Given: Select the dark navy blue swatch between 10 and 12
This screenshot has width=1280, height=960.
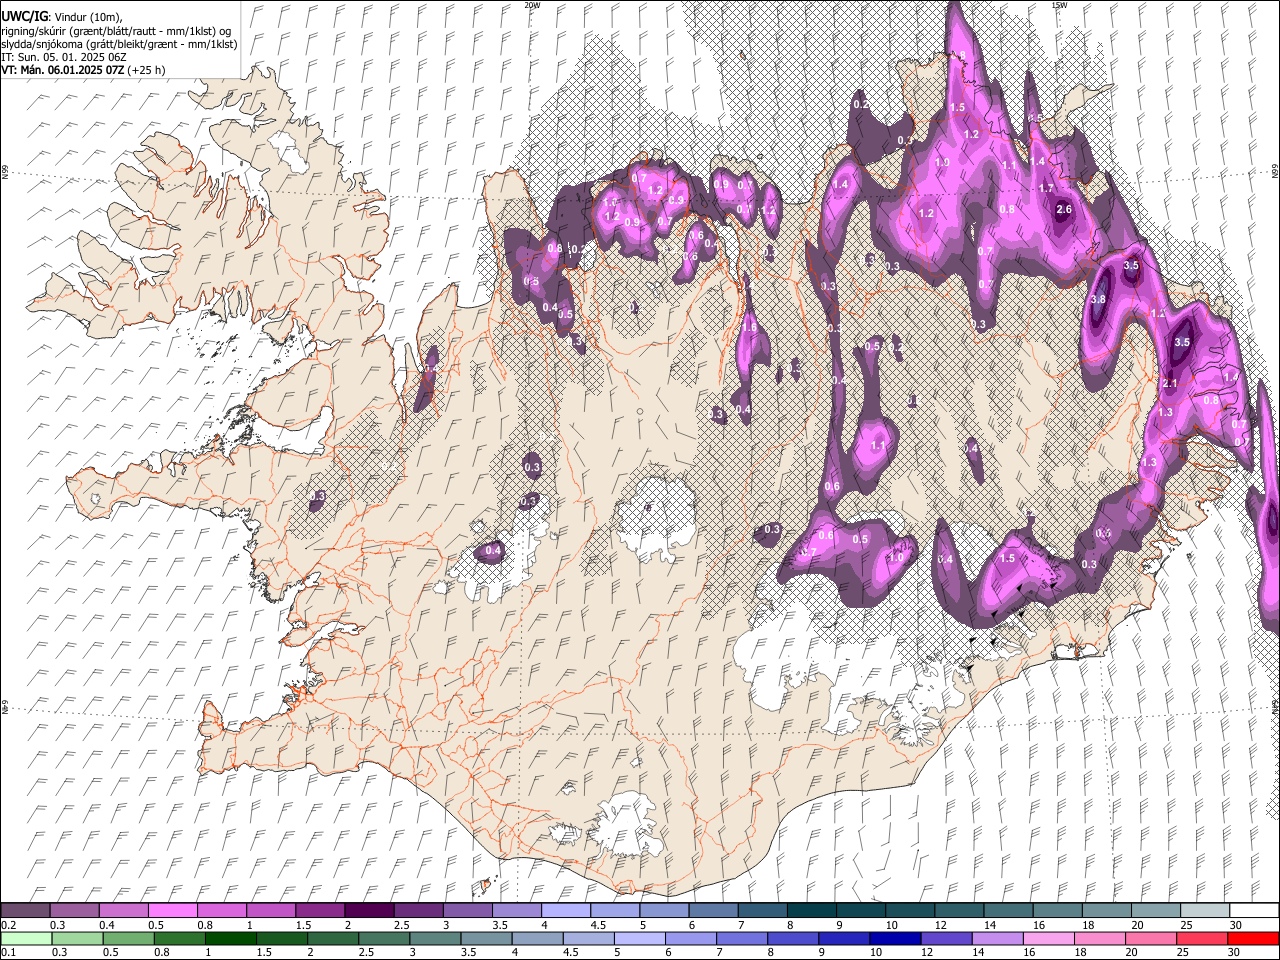Looking at the screenshot, I should [895, 938].
